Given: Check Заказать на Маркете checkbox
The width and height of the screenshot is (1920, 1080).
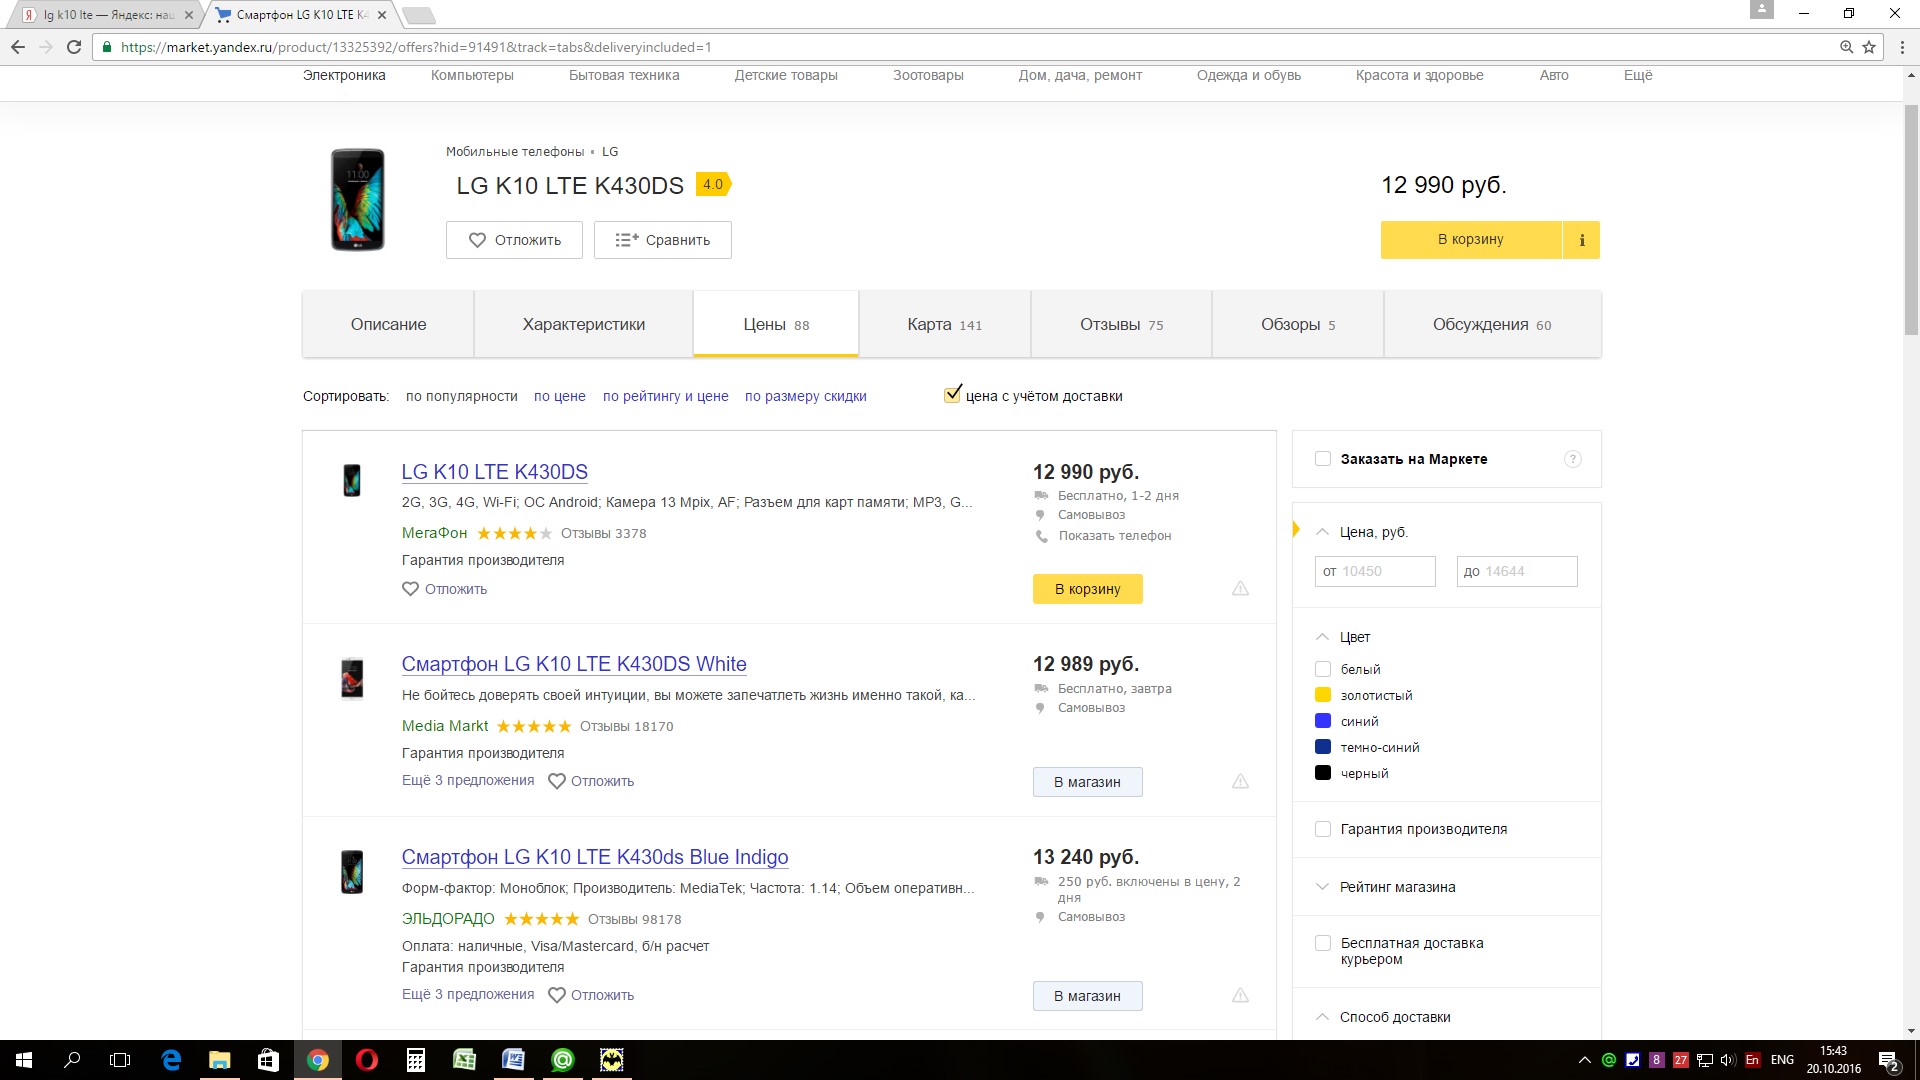Looking at the screenshot, I should (1323, 459).
